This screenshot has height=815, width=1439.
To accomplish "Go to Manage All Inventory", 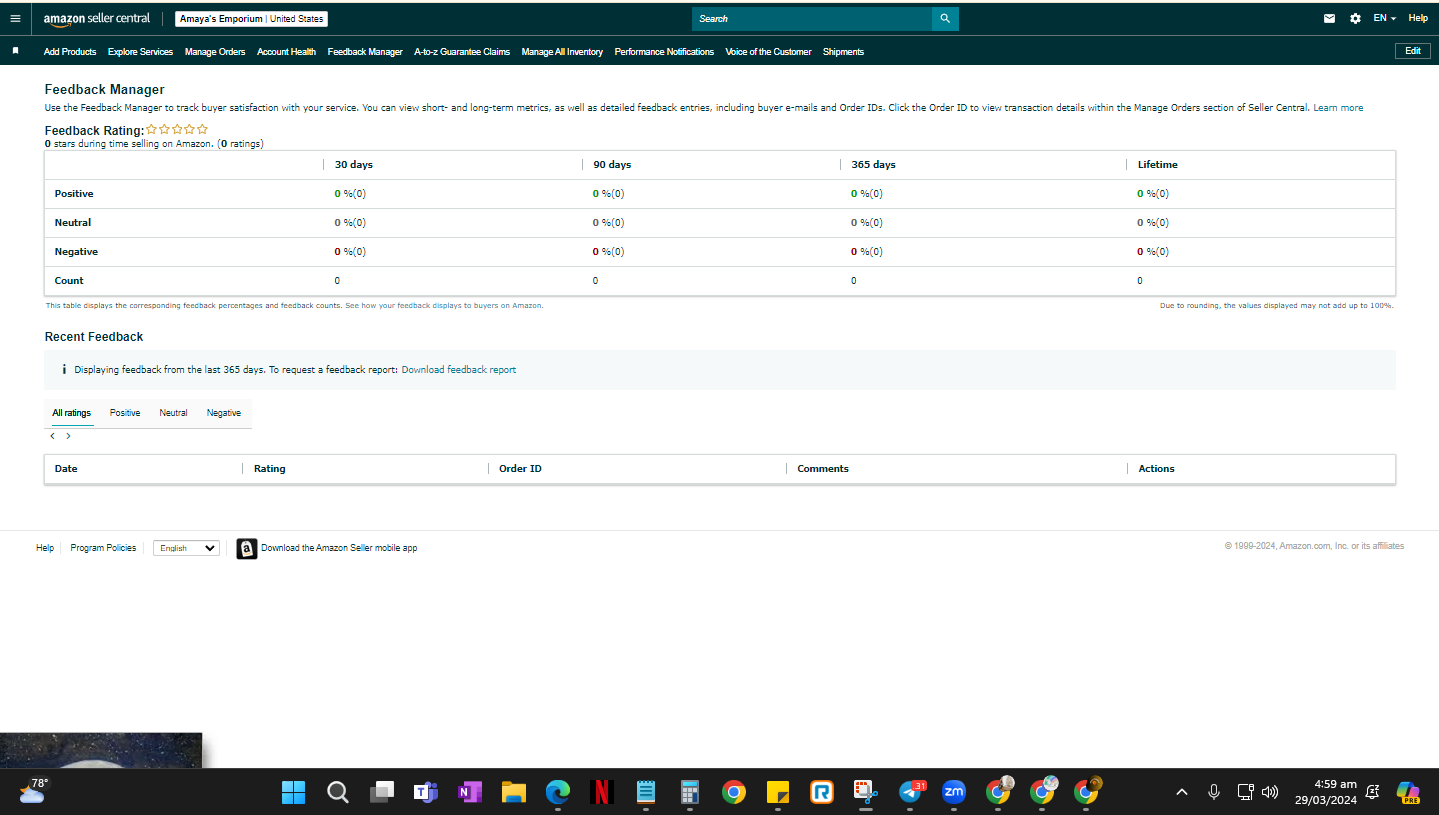I will pos(562,51).
